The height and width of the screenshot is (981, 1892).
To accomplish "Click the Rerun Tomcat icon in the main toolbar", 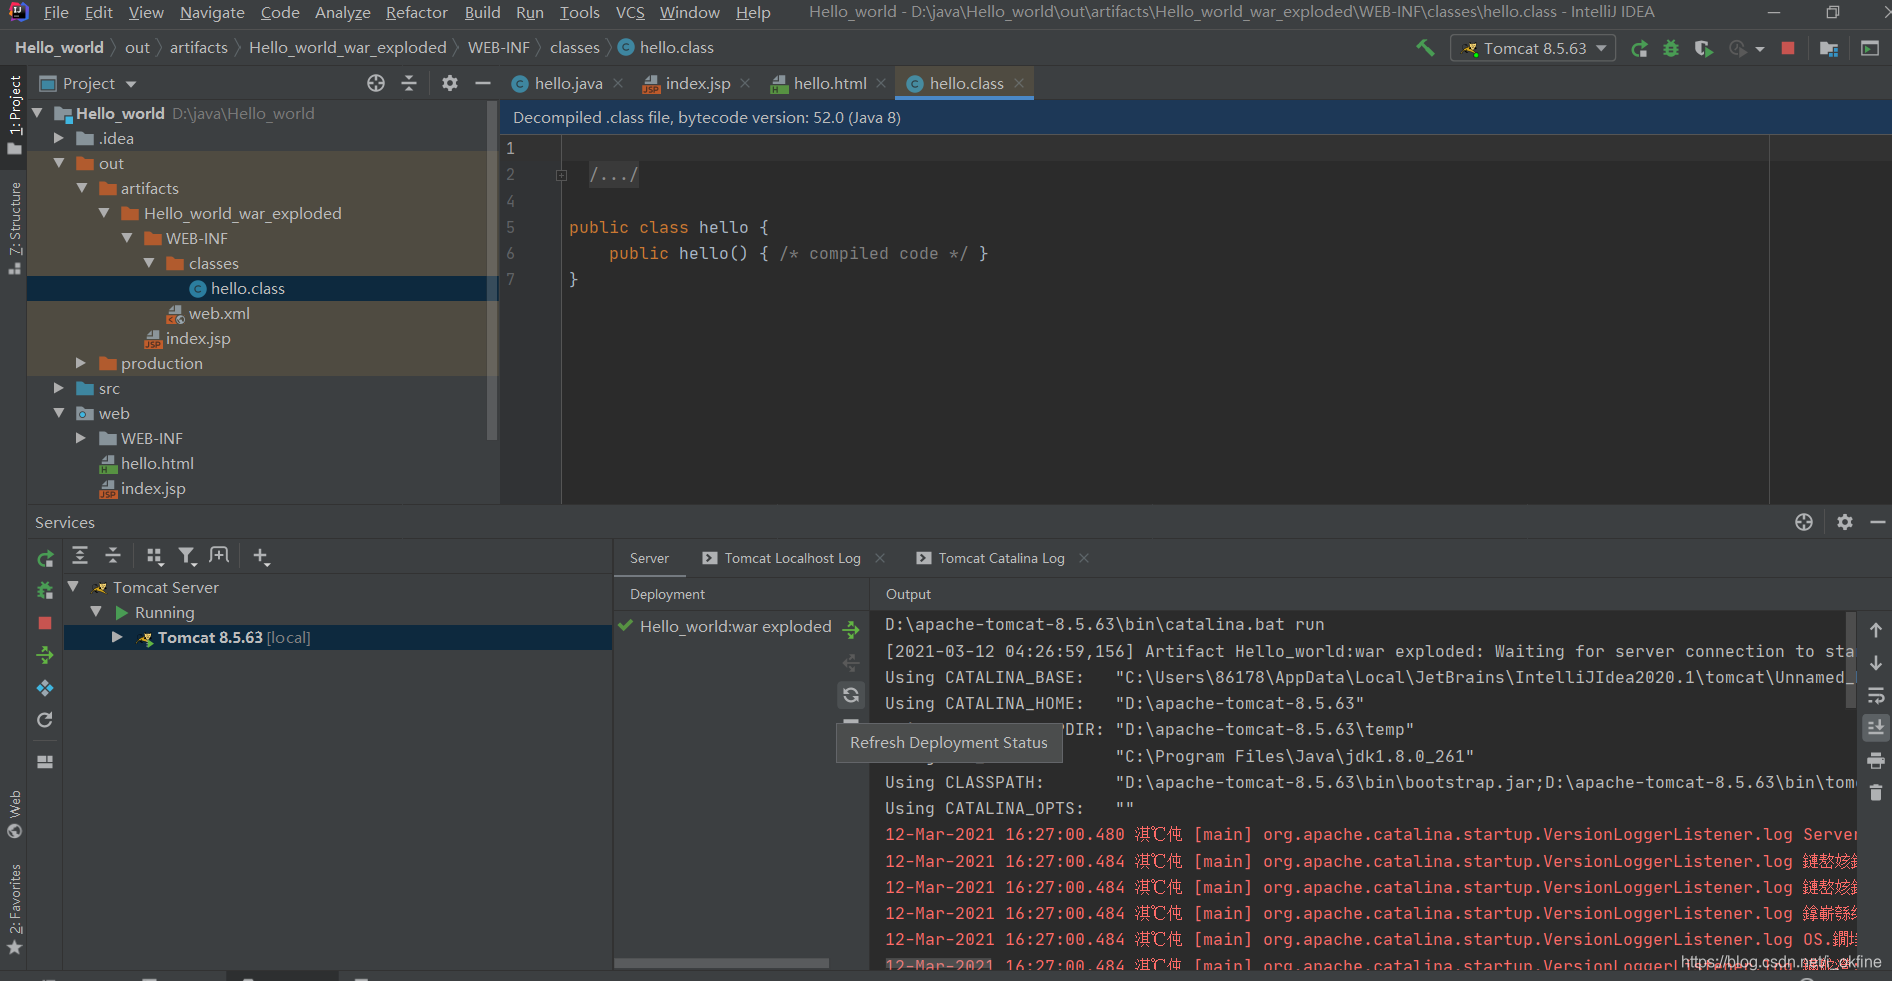I will tap(1639, 48).
